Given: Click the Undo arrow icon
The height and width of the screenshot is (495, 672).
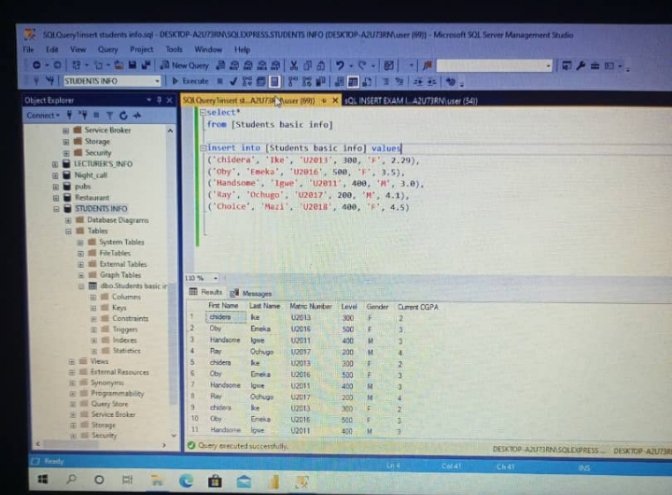Looking at the screenshot, I should (340, 66).
